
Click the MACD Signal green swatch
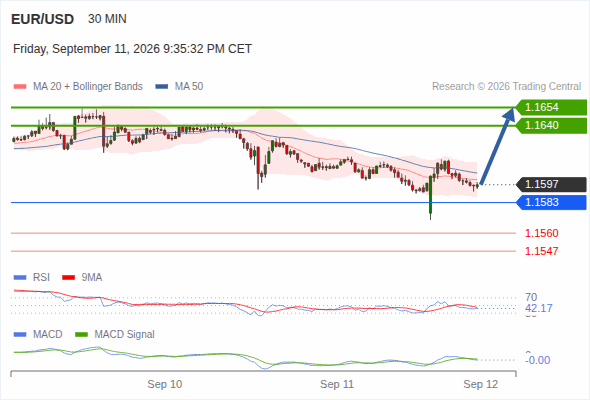(x=81, y=335)
